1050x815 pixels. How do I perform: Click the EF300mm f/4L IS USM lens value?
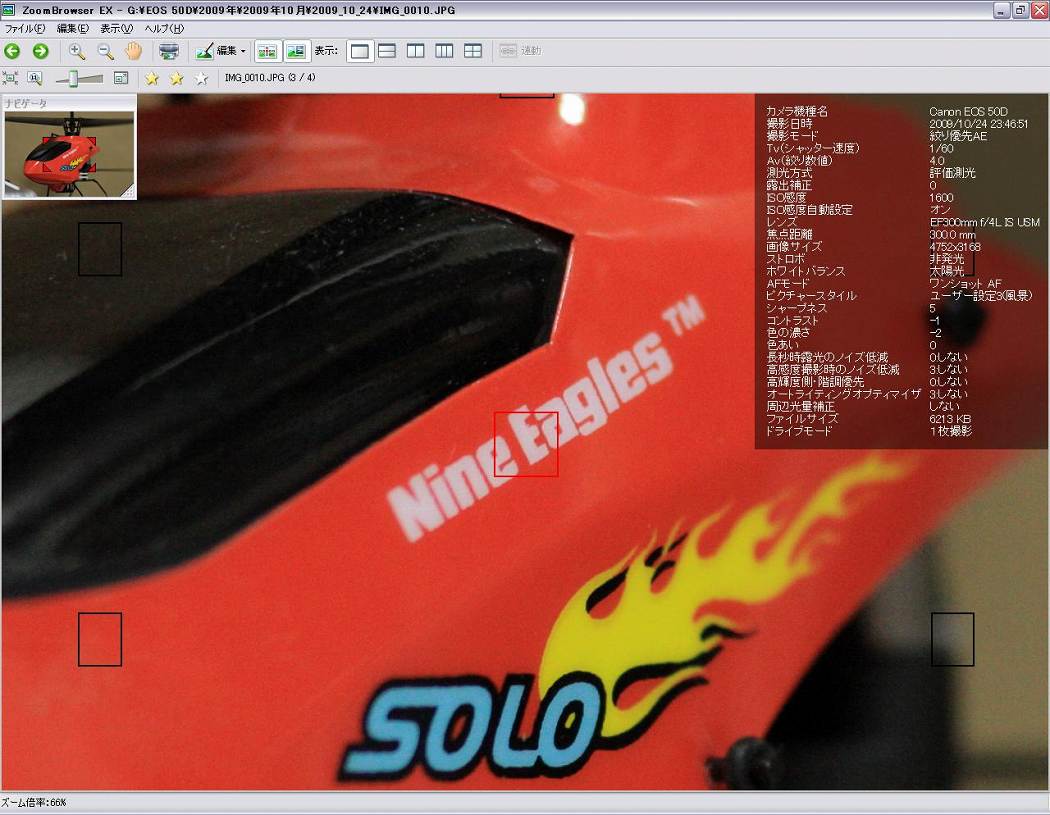tap(984, 222)
